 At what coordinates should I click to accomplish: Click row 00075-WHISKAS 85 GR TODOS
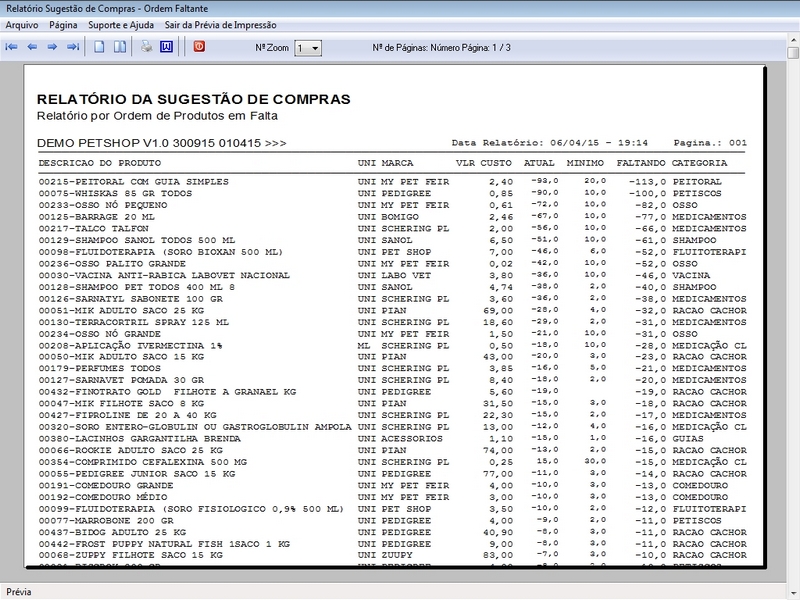[392, 193]
